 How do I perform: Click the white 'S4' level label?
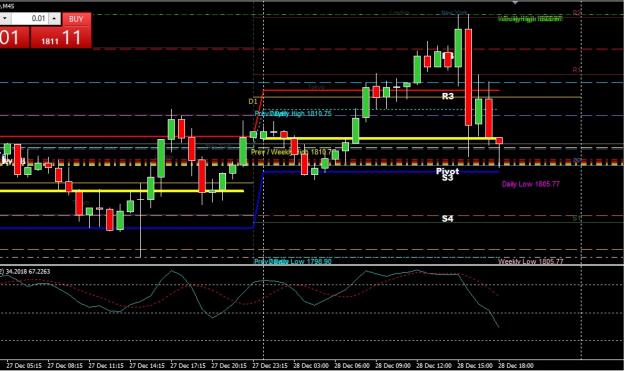tap(447, 218)
